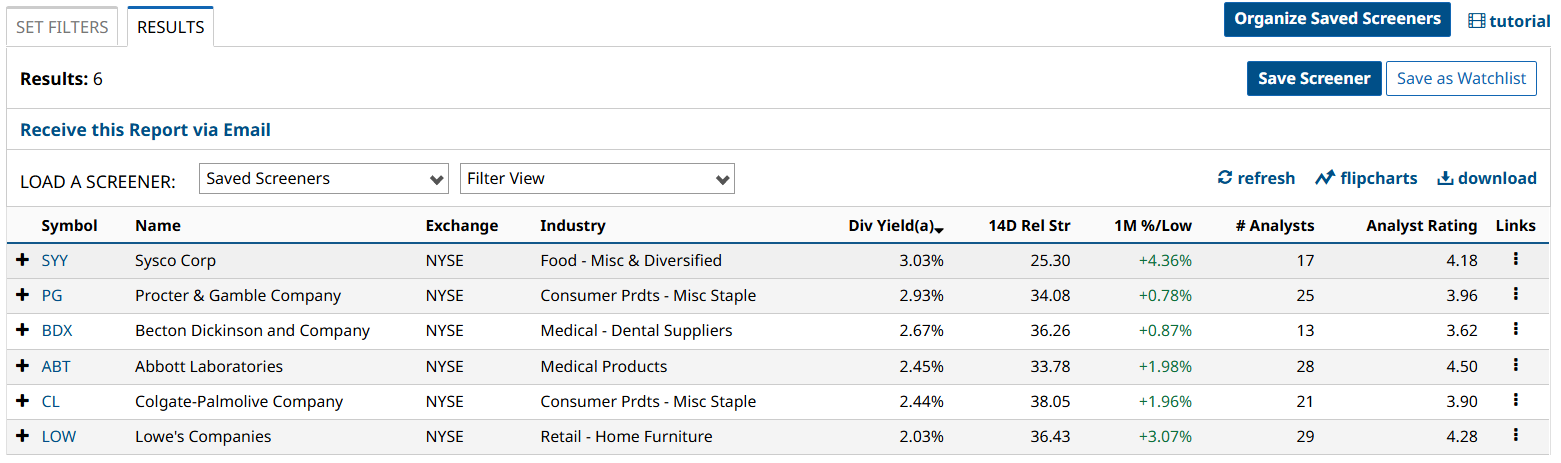Select the RESULTS tab
This screenshot has height=463, width=1561.
[170, 27]
